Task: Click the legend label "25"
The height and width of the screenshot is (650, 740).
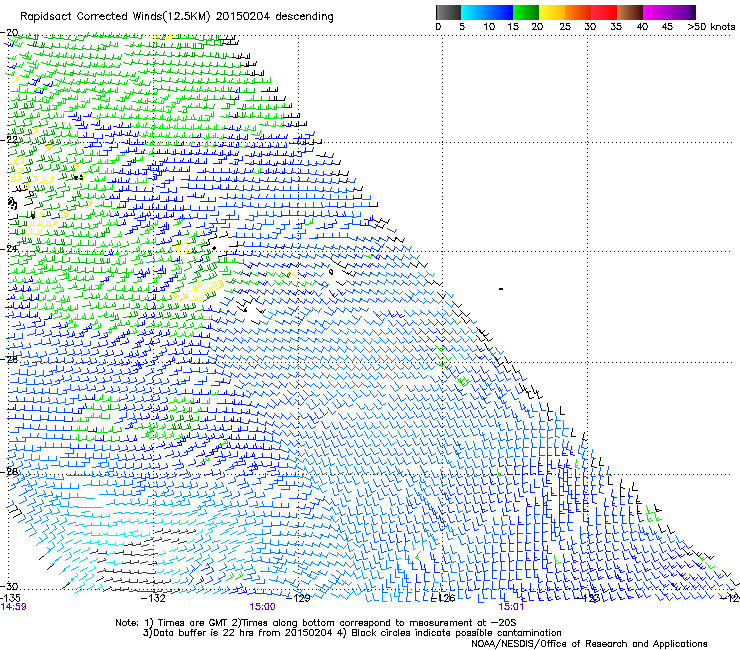Action: coord(565,27)
